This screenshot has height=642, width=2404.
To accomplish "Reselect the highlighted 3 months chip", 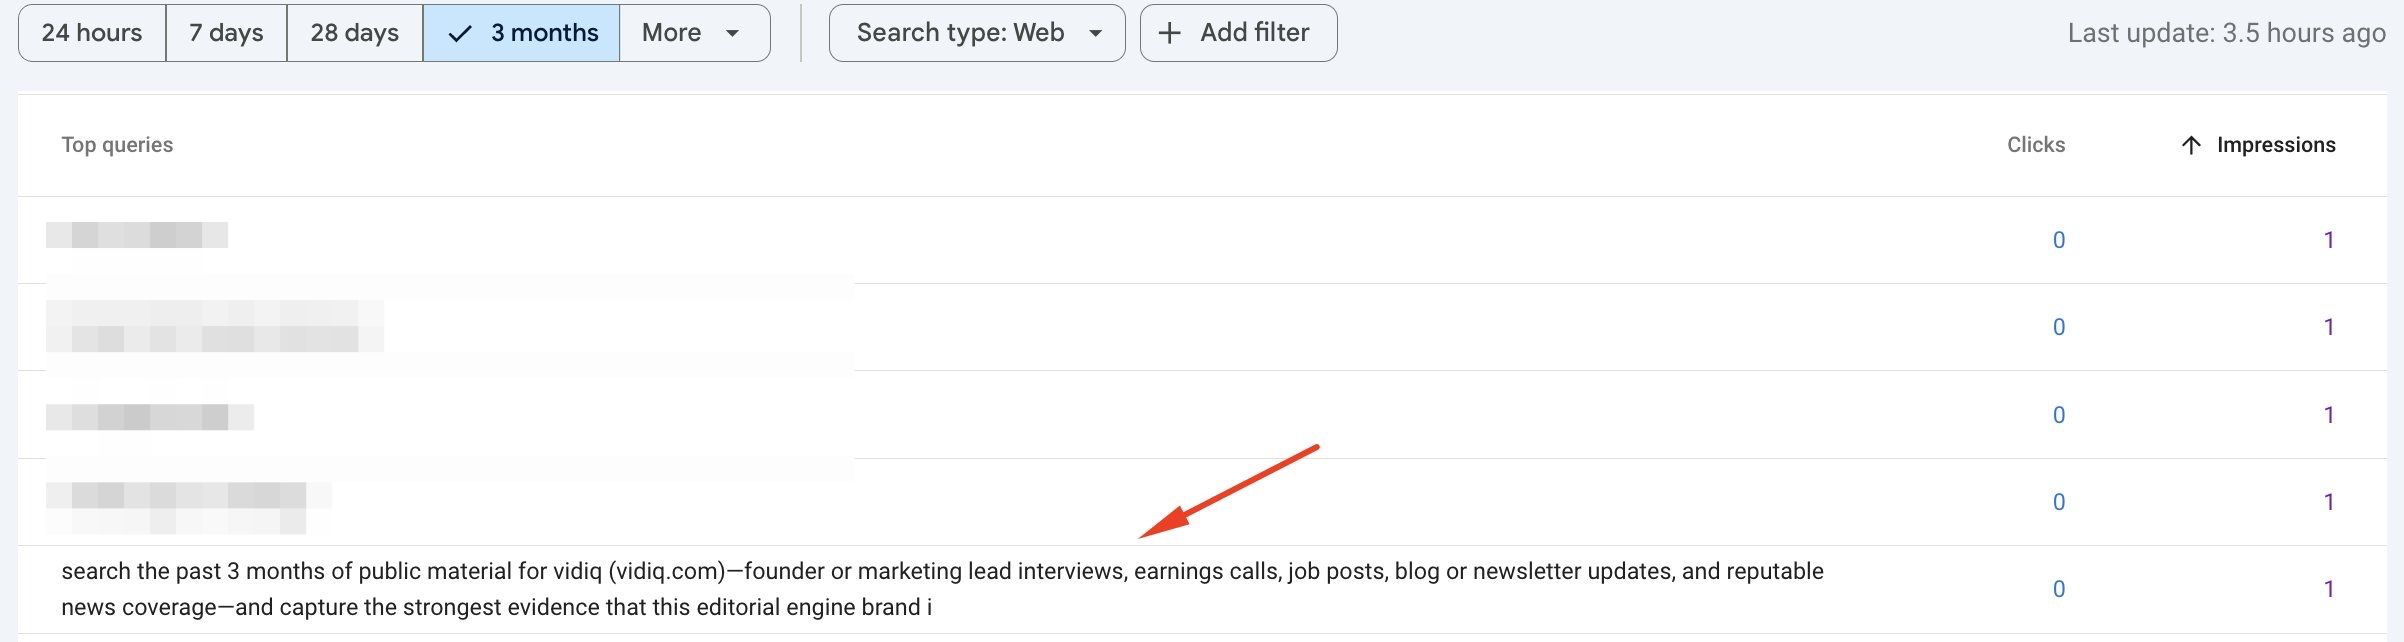I will (521, 32).
